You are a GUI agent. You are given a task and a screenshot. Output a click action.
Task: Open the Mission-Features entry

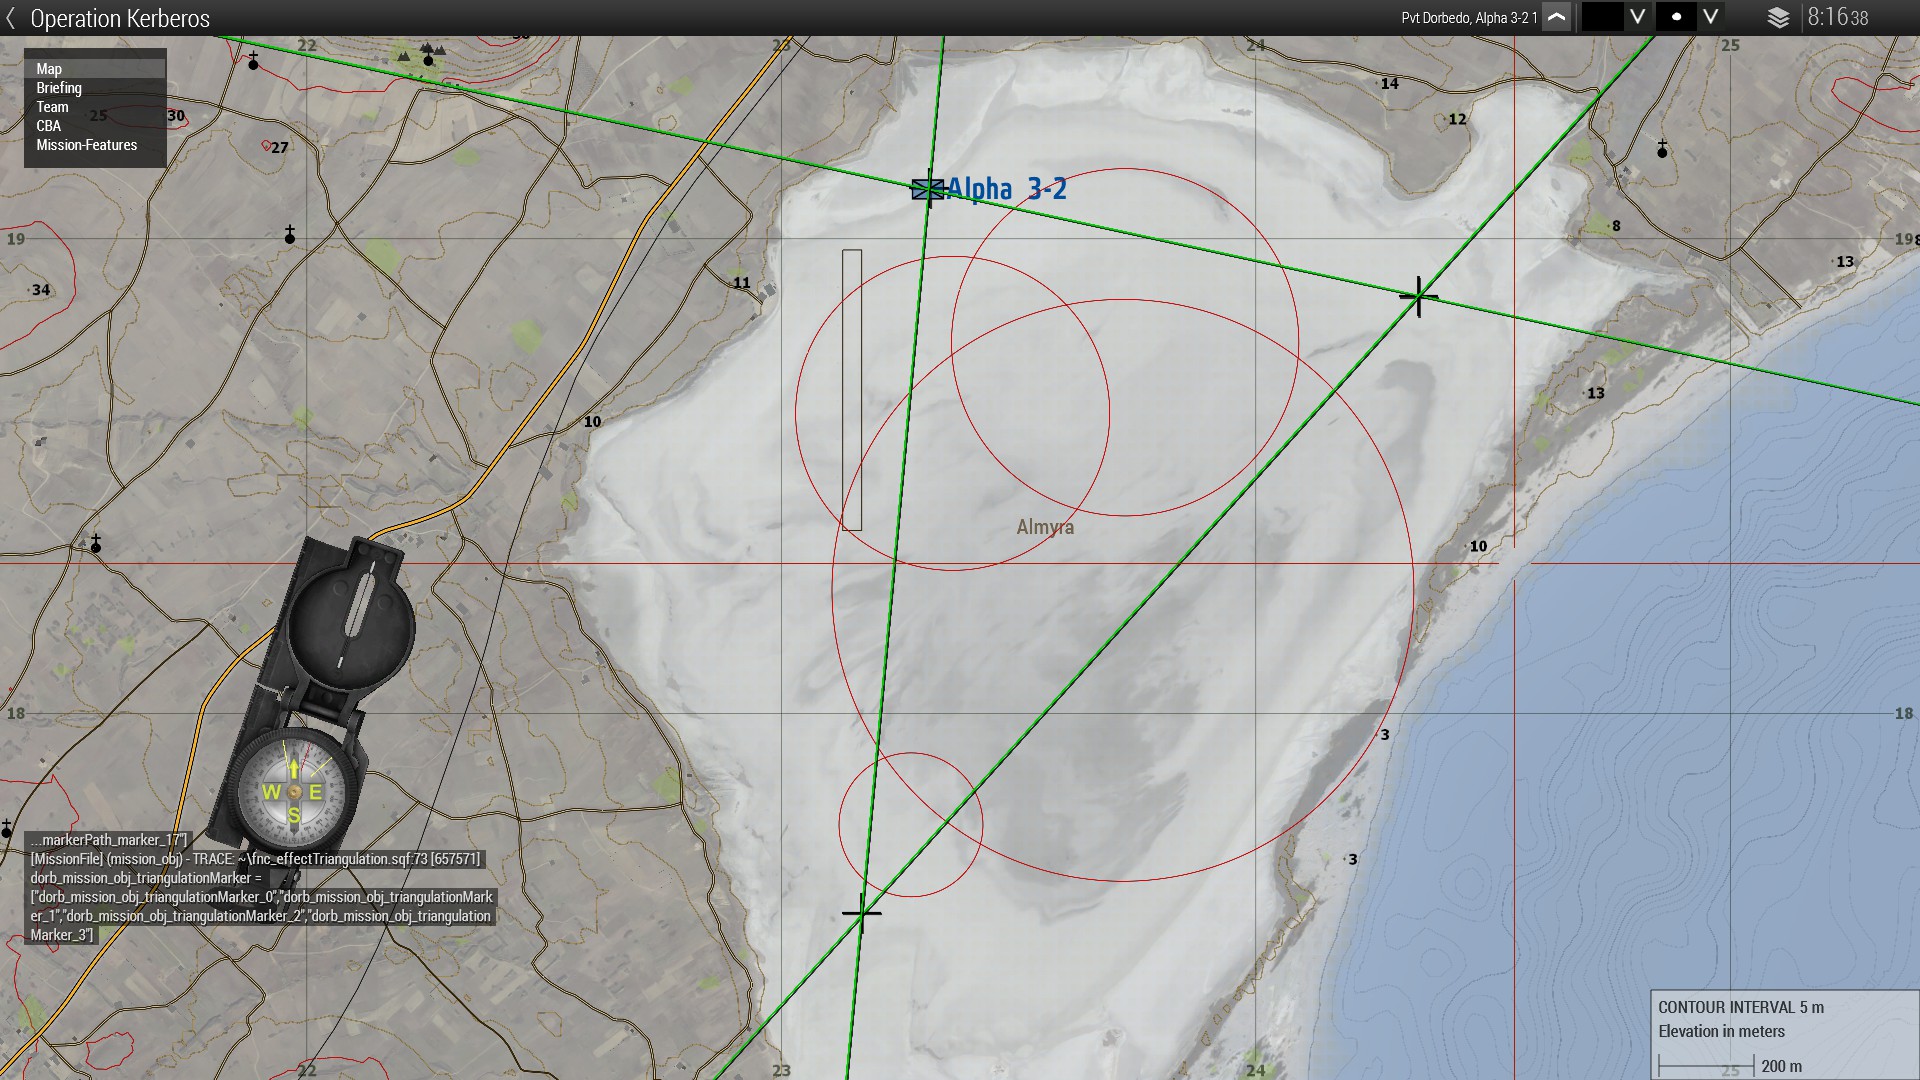click(86, 145)
